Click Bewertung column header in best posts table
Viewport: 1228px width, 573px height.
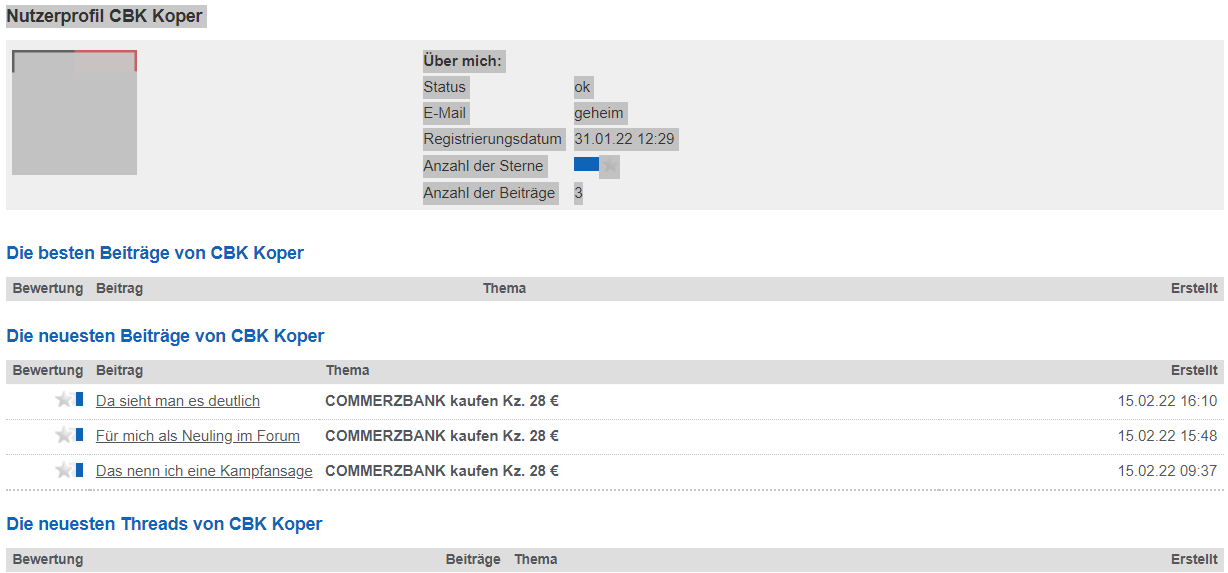click(x=48, y=289)
